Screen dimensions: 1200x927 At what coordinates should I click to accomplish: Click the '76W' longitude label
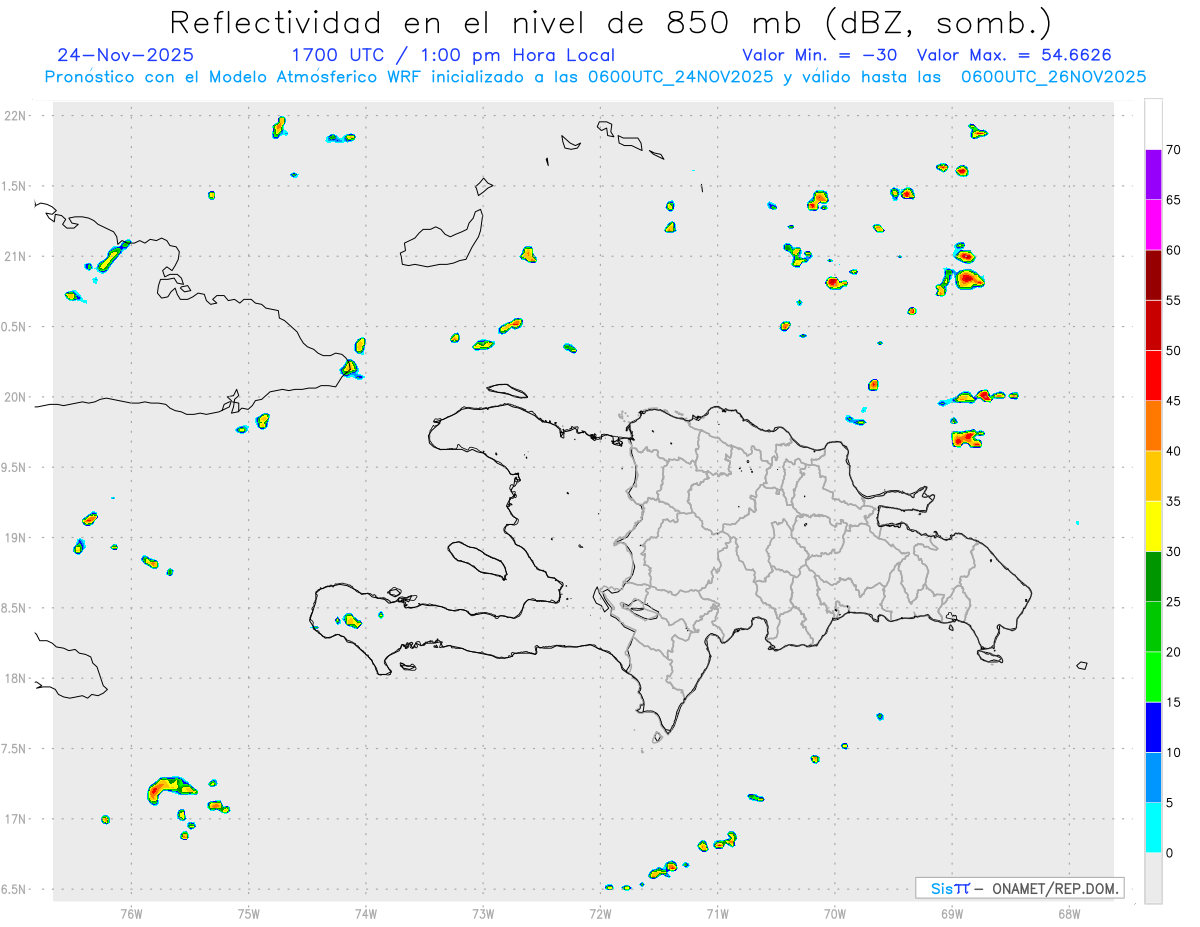(x=131, y=913)
